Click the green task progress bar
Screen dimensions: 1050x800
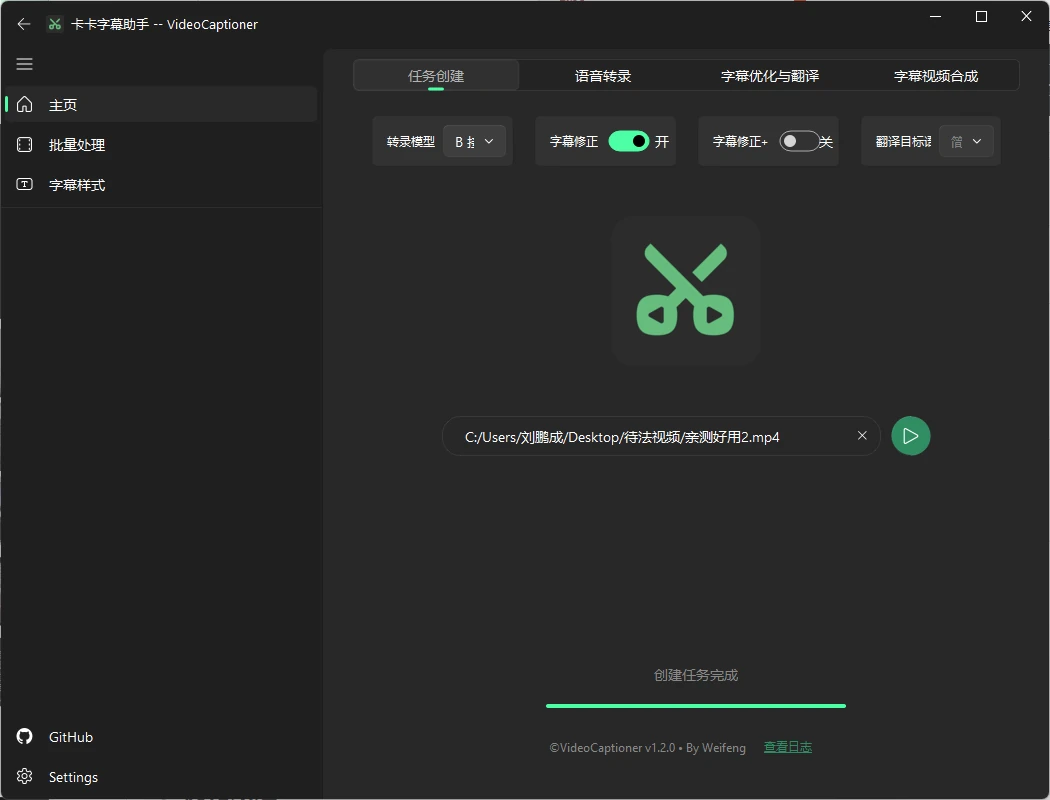(696, 706)
